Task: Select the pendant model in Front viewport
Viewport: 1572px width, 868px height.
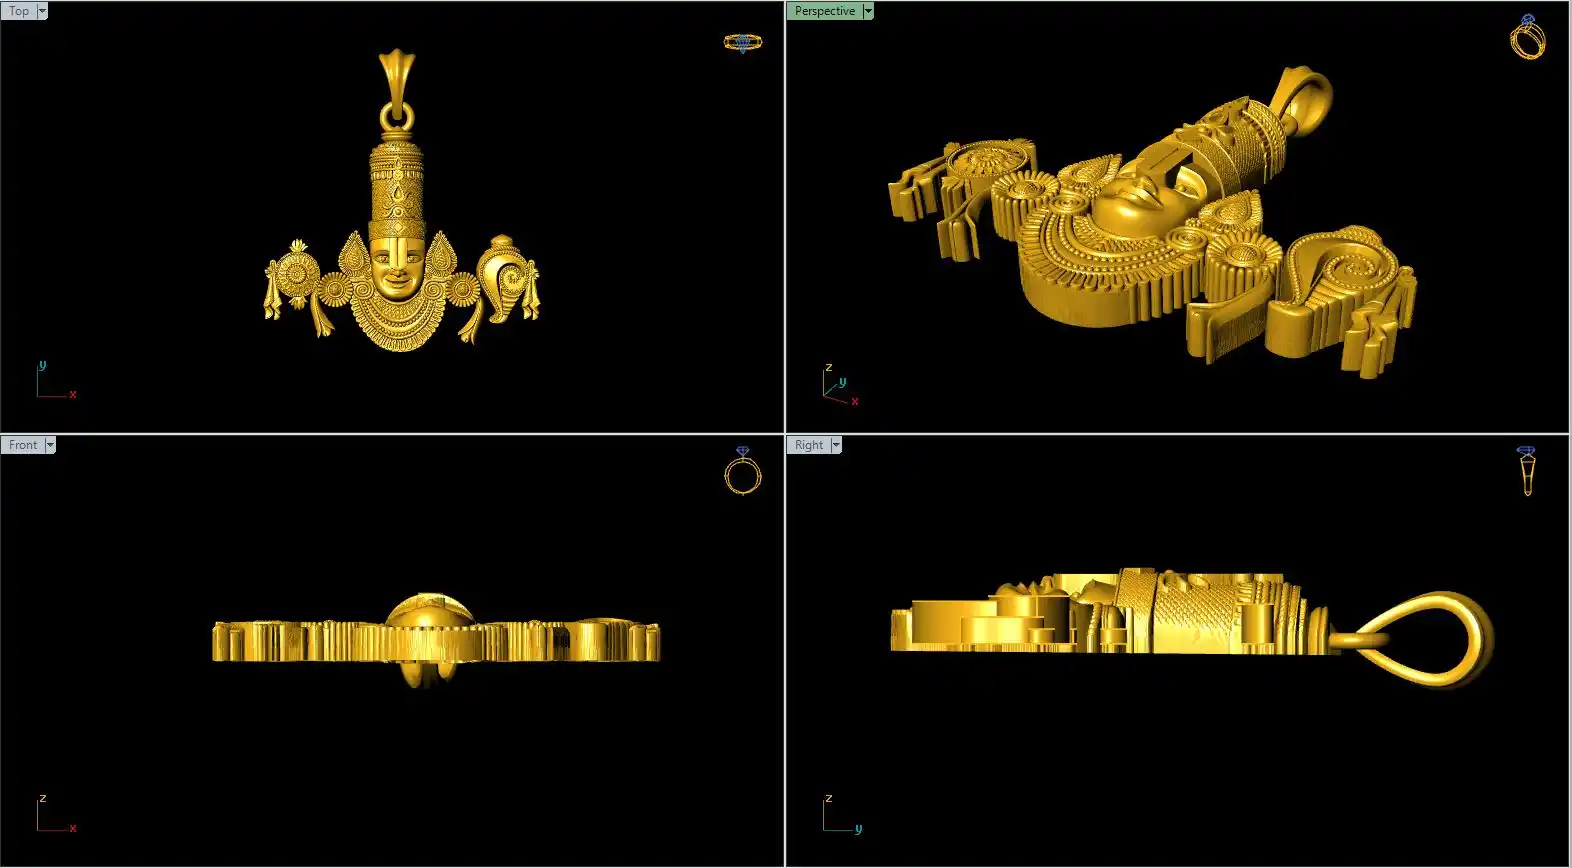Action: pyautogui.click(x=435, y=640)
